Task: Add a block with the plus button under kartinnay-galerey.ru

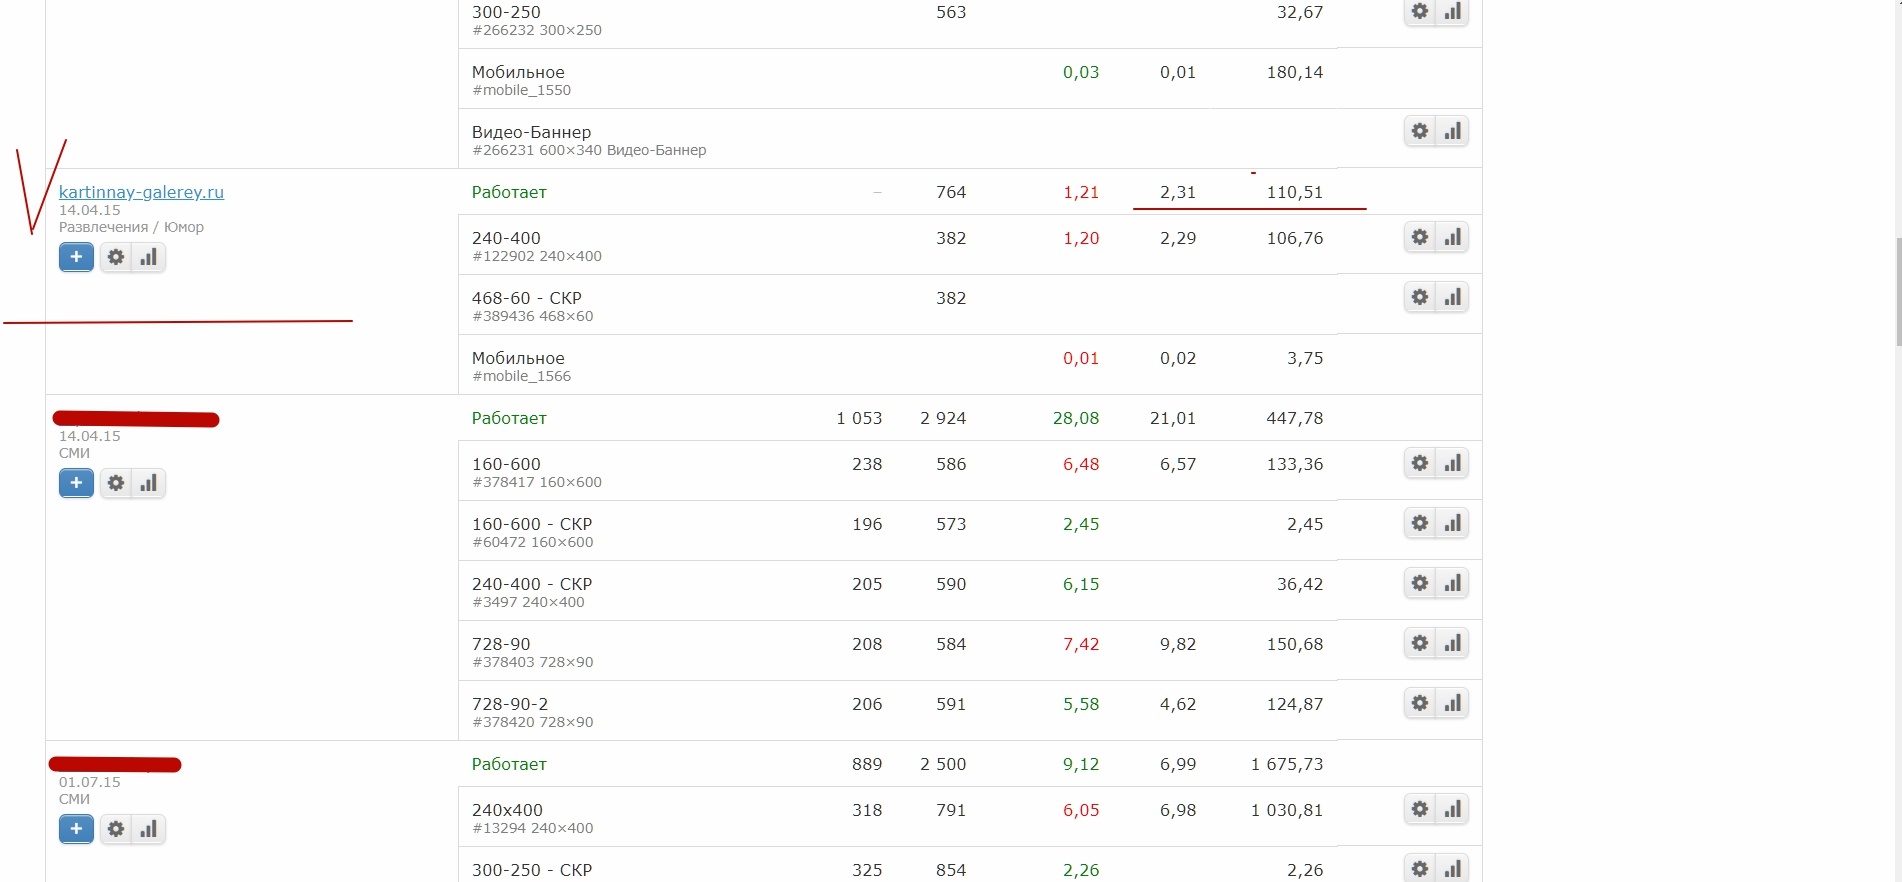Action: [76, 257]
